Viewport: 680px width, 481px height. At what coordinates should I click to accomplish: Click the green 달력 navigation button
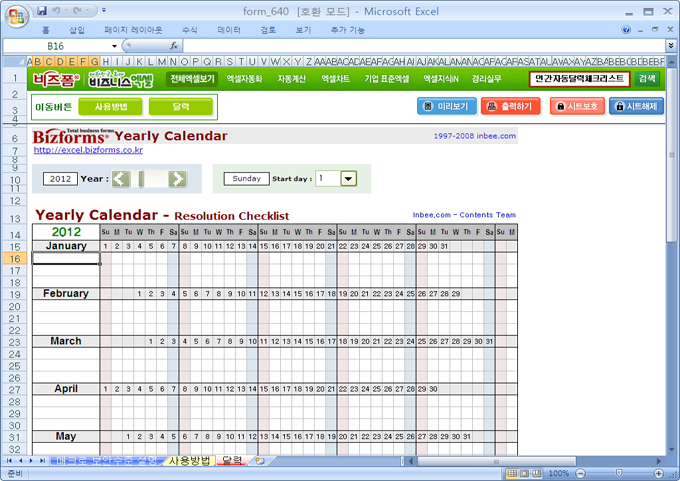click(181, 107)
